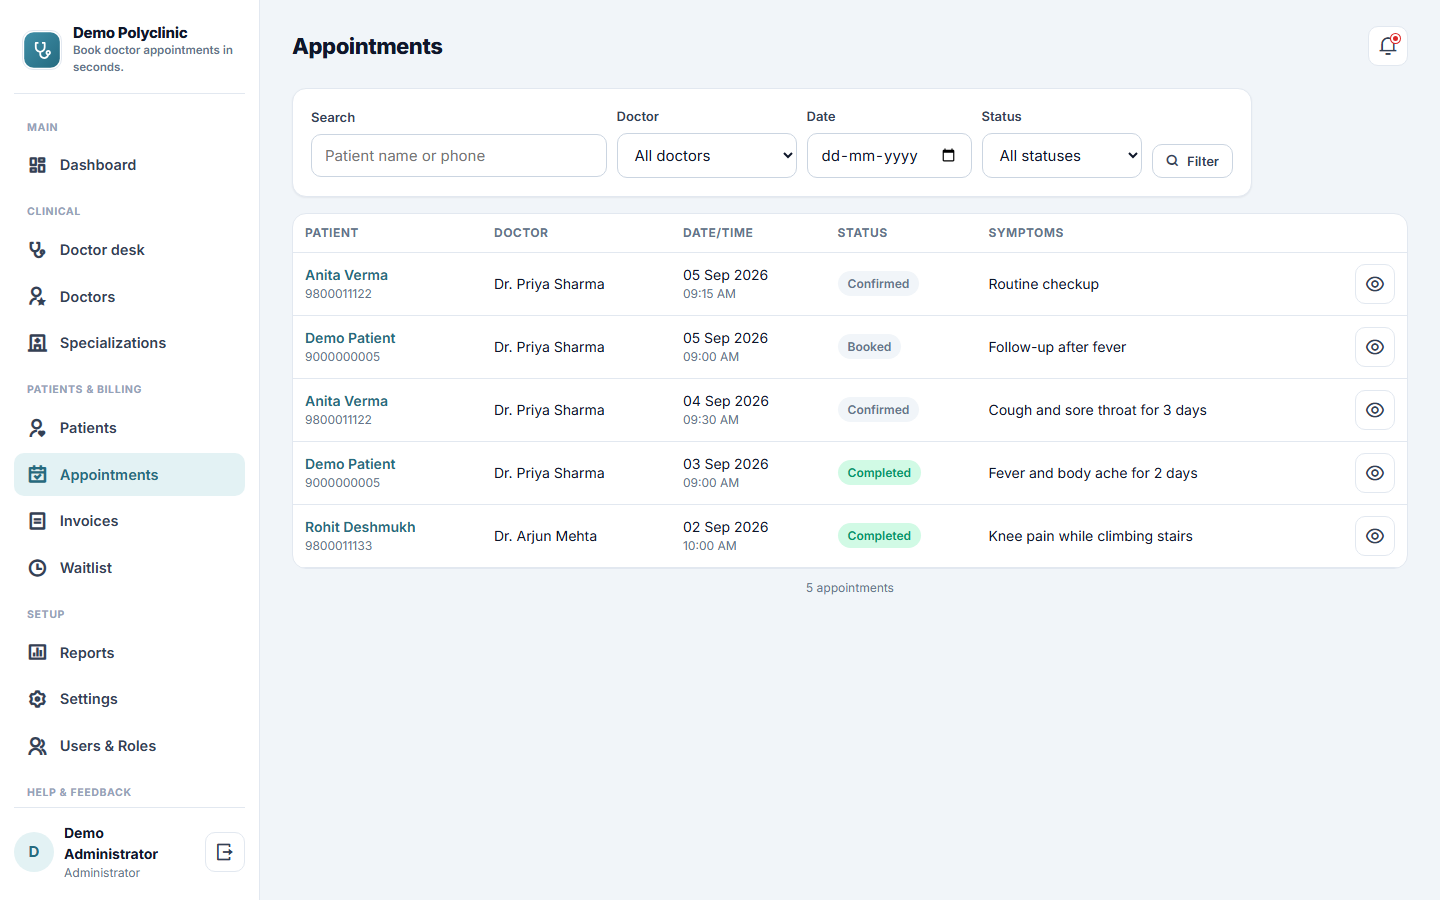Go to Invoices

click(129, 521)
